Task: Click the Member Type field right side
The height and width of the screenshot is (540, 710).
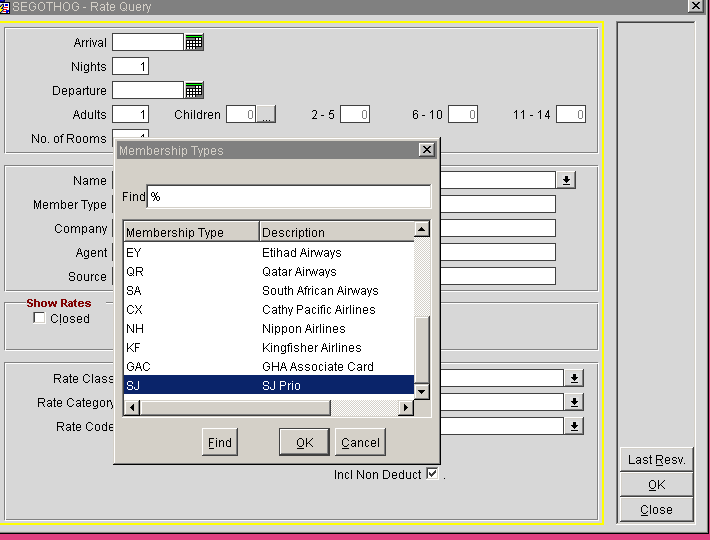Action: point(498,204)
